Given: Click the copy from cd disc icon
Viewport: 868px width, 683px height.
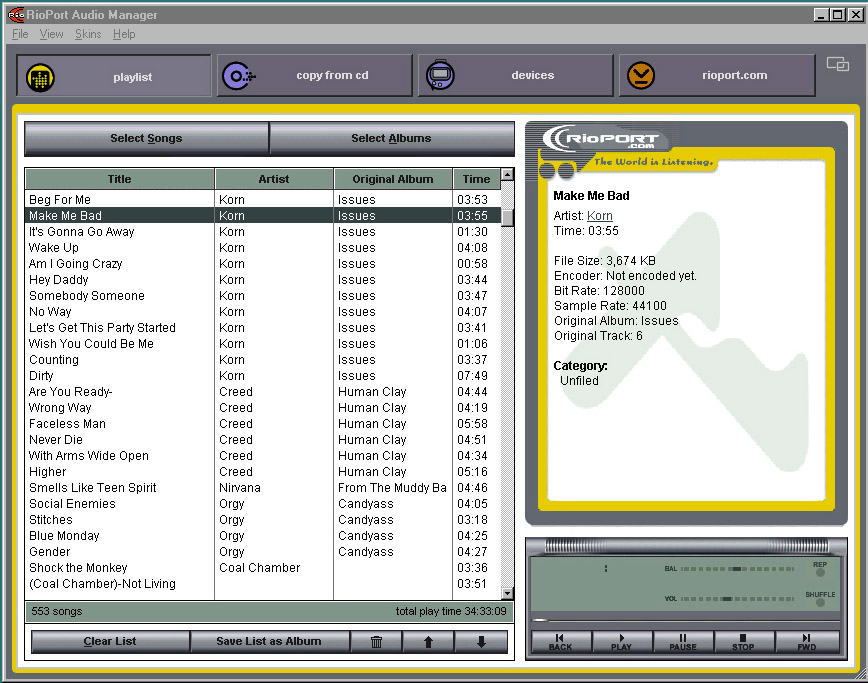Looking at the screenshot, I should tap(238, 76).
